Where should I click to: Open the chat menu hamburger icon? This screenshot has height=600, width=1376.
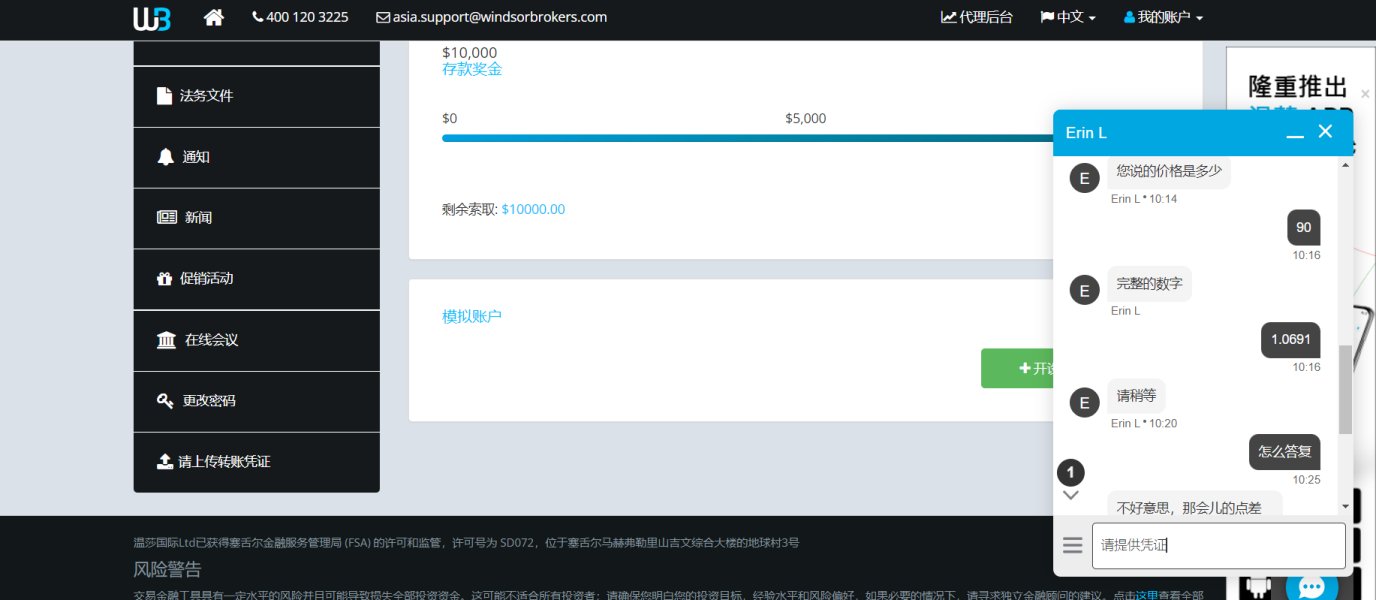click(1073, 545)
